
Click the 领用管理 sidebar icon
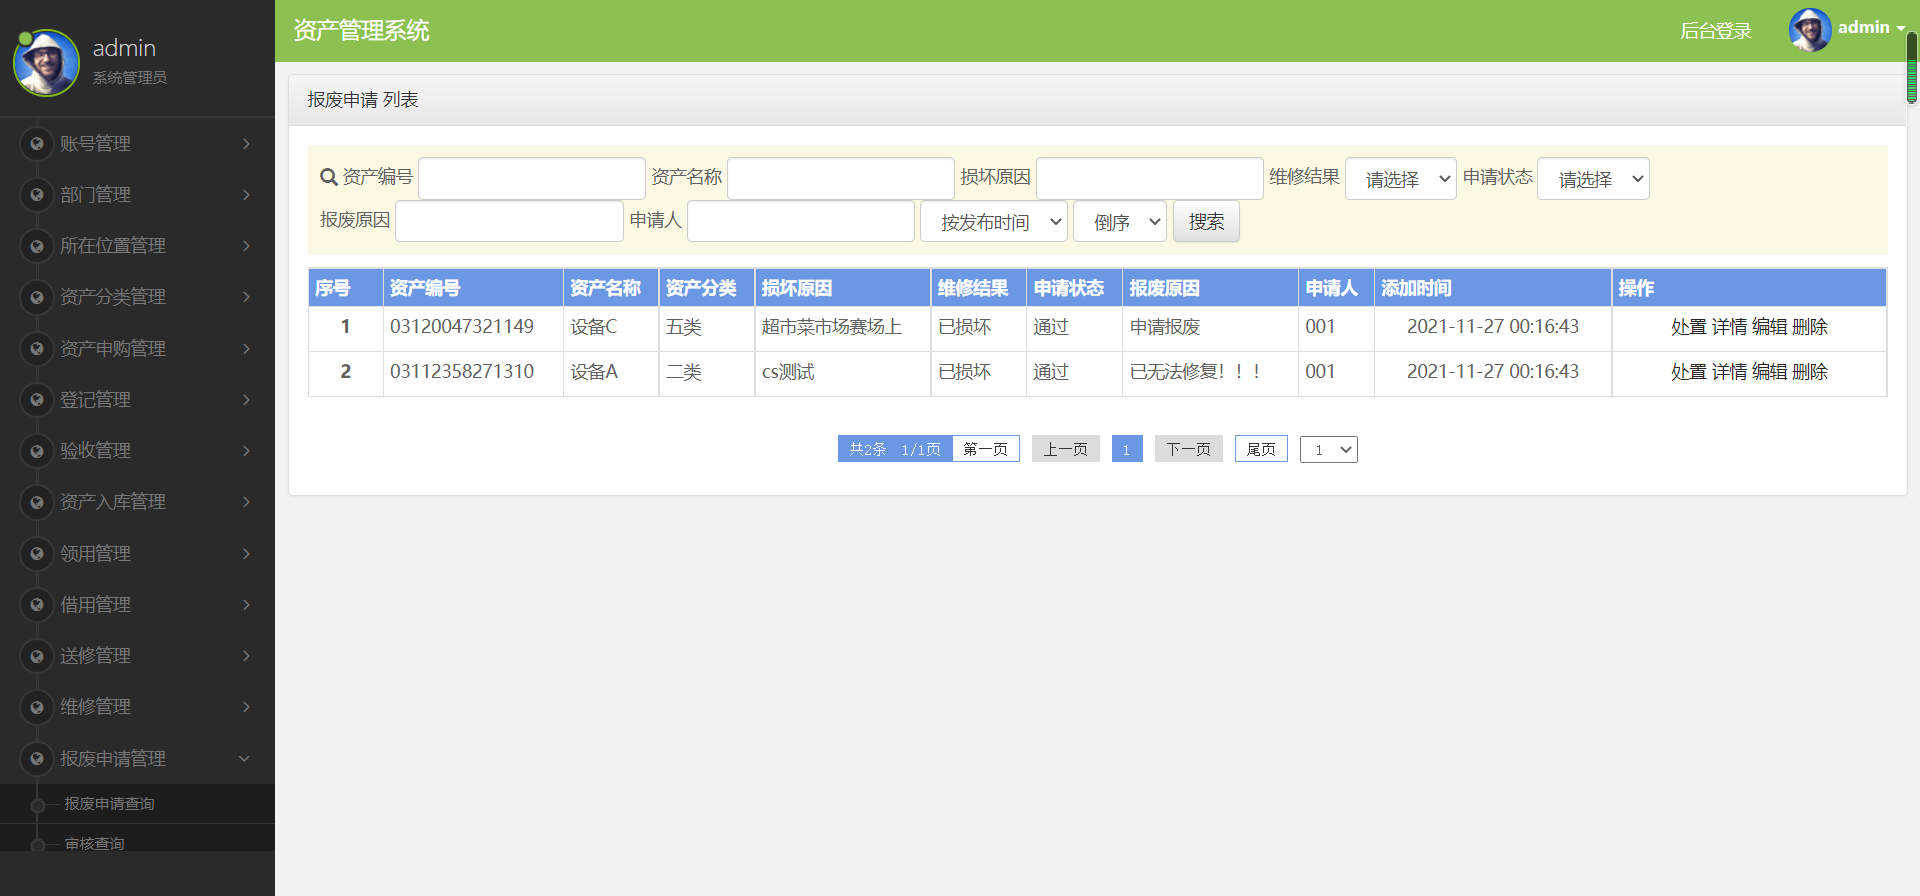coord(37,554)
